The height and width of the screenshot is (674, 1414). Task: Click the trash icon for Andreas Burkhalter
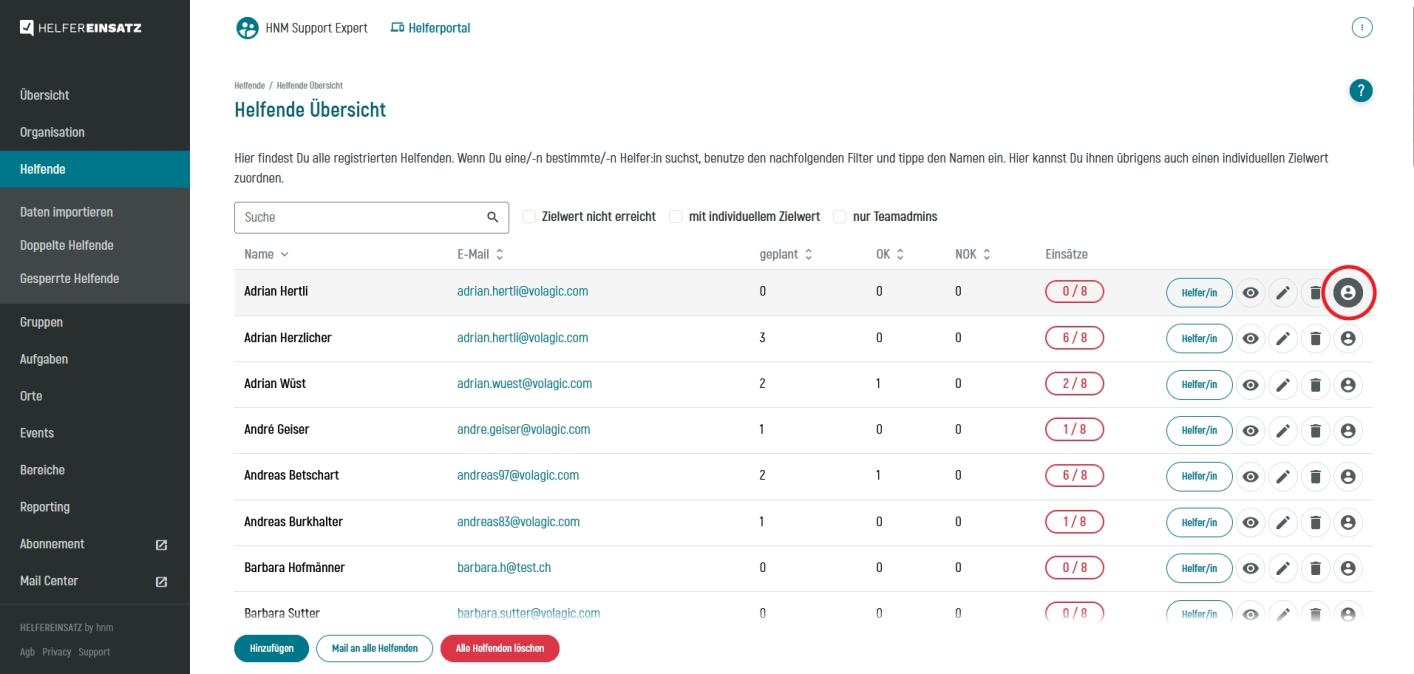pos(1315,523)
